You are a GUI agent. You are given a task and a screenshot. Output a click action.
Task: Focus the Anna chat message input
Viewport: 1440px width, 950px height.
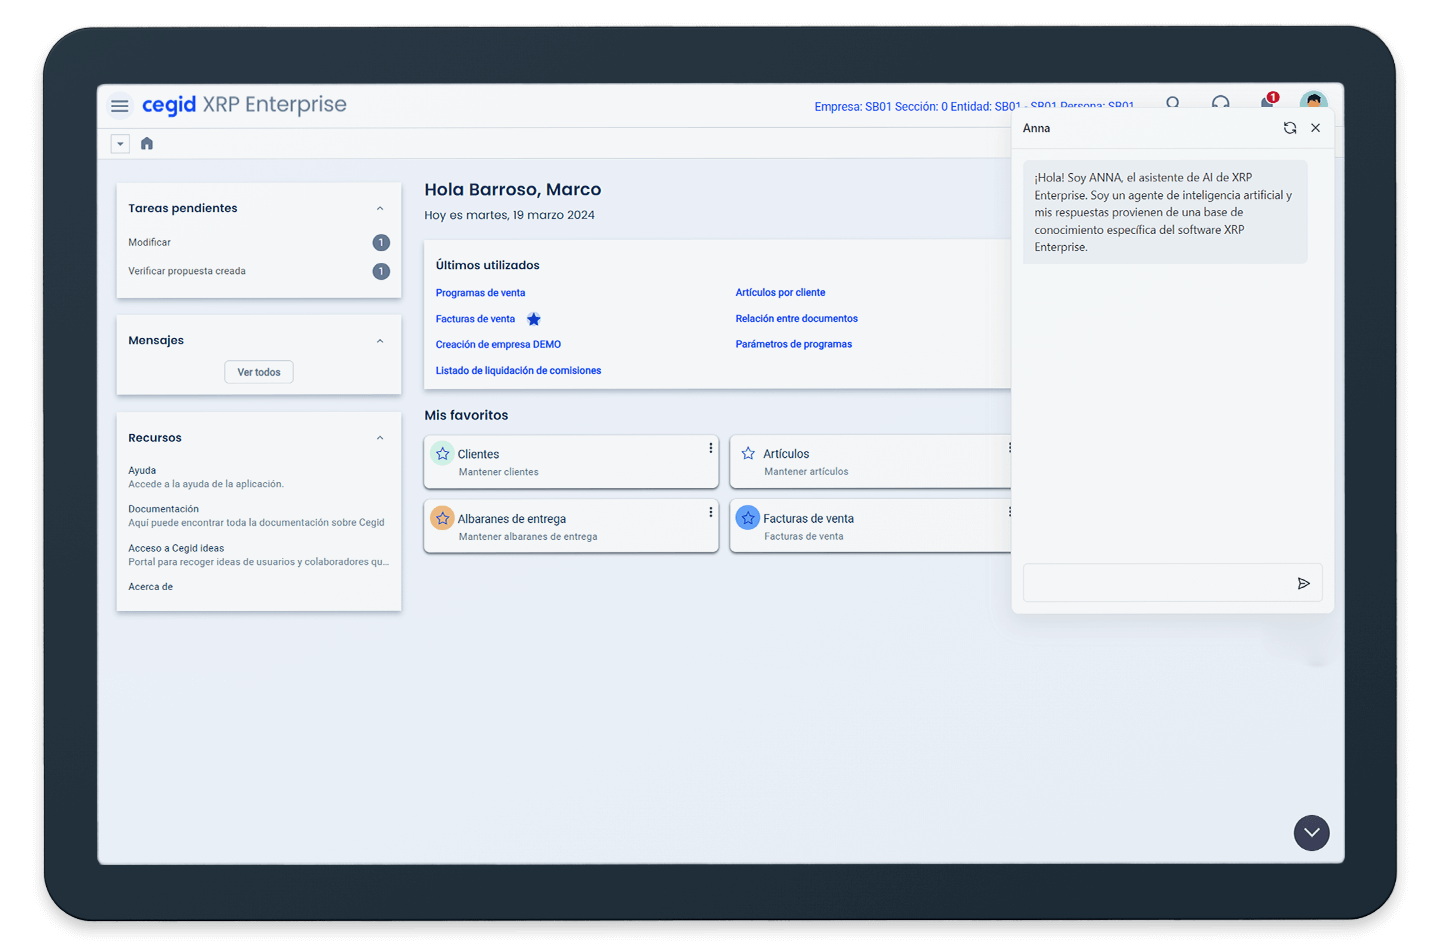tap(1155, 584)
